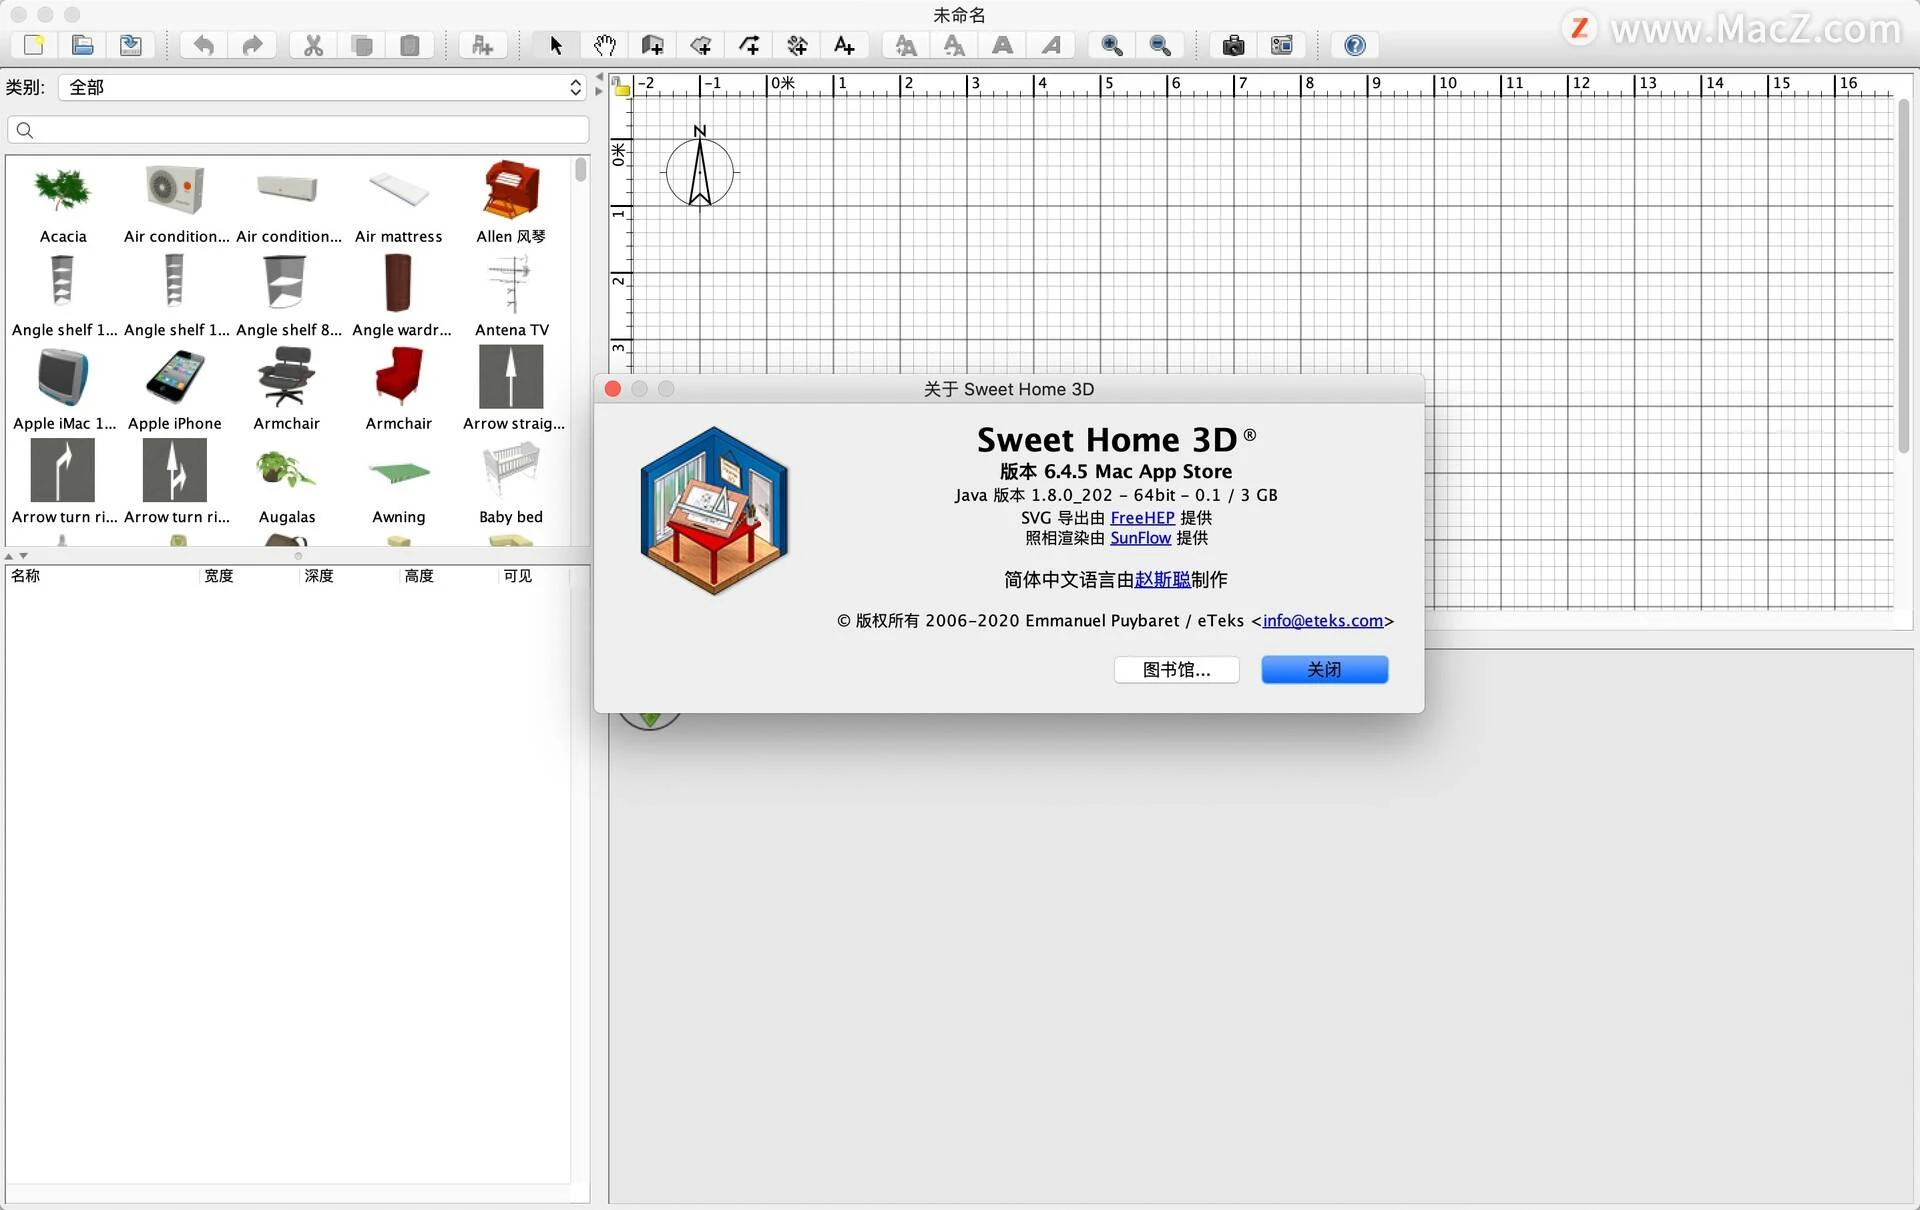Click the Decrease text size icon
This screenshot has height=1210, width=1920.
pos(955,45)
